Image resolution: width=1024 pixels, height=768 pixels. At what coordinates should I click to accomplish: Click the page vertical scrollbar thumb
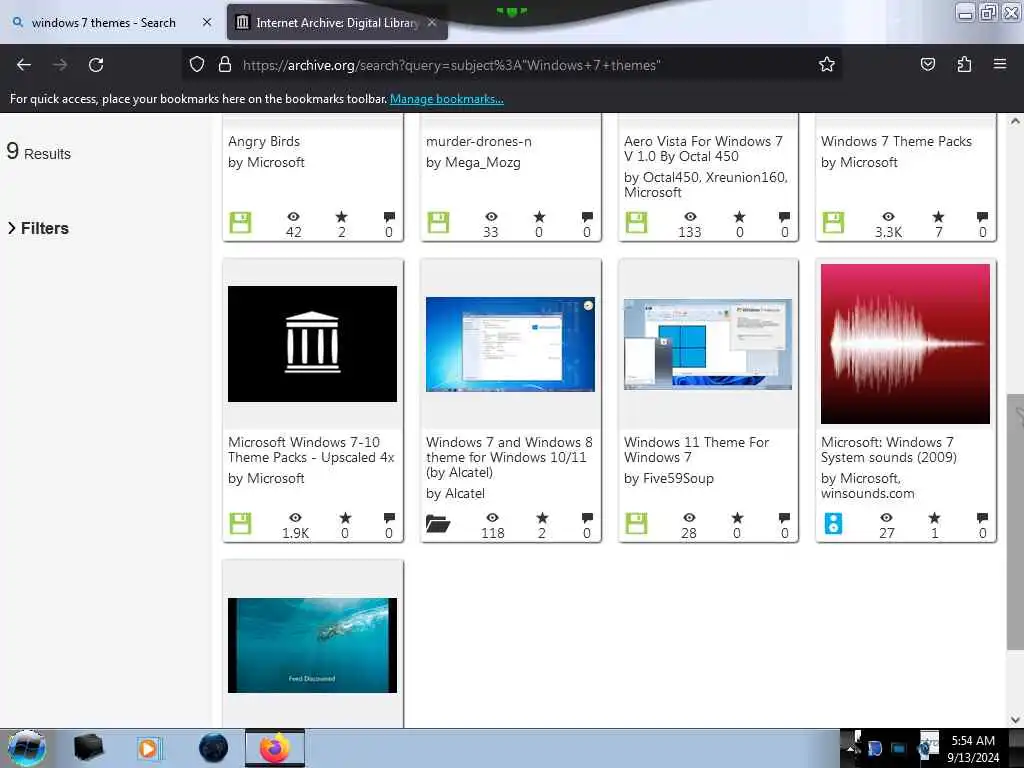[1014, 522]
